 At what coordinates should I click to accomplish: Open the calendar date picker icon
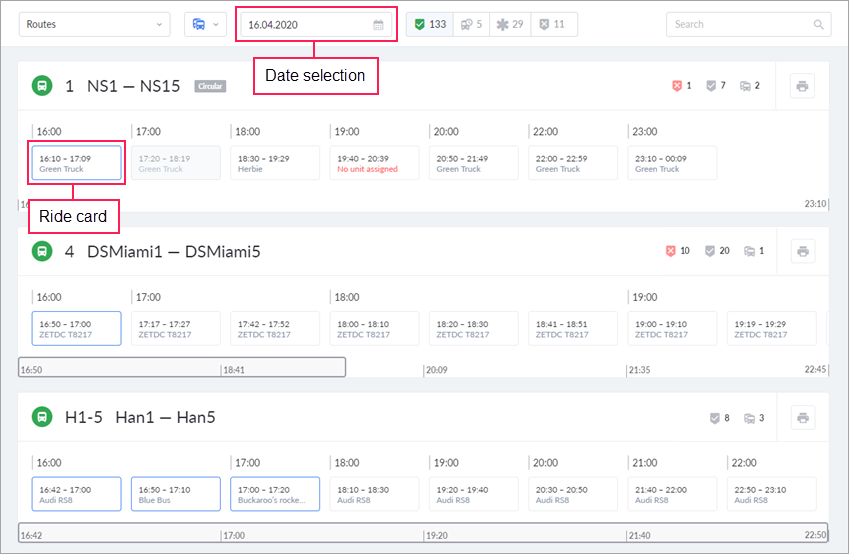tap(378, 25)
